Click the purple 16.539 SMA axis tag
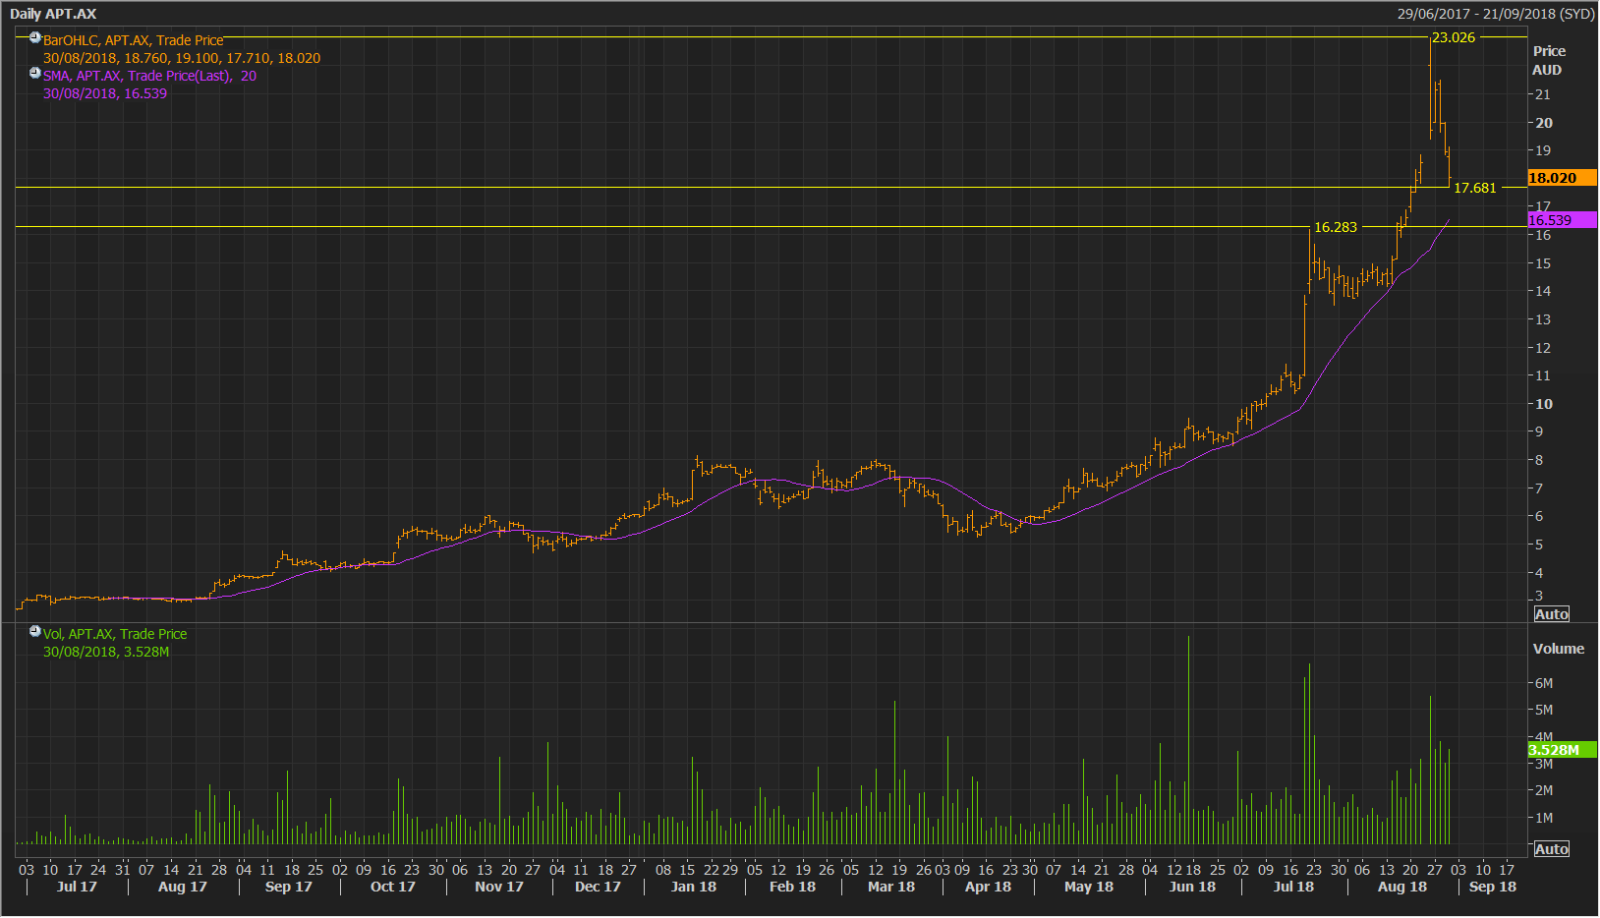 (1562, 220)
